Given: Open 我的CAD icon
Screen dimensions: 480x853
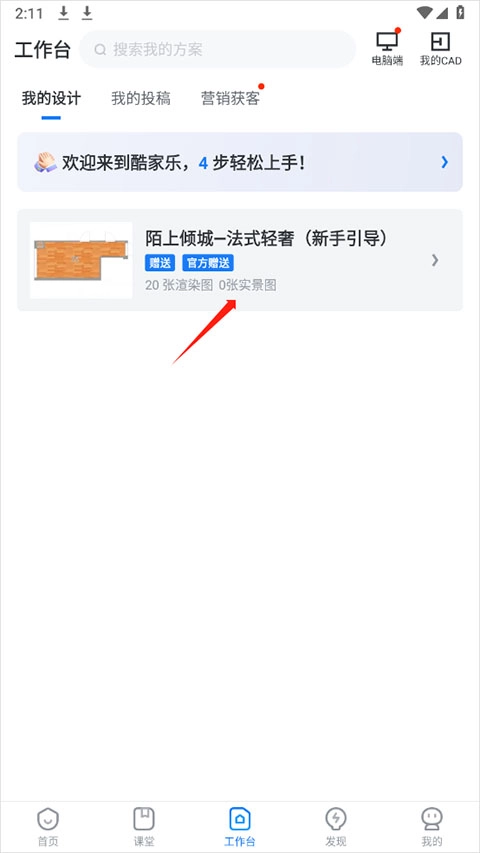Looking at the screenshot, I should (x=440, y=42).
